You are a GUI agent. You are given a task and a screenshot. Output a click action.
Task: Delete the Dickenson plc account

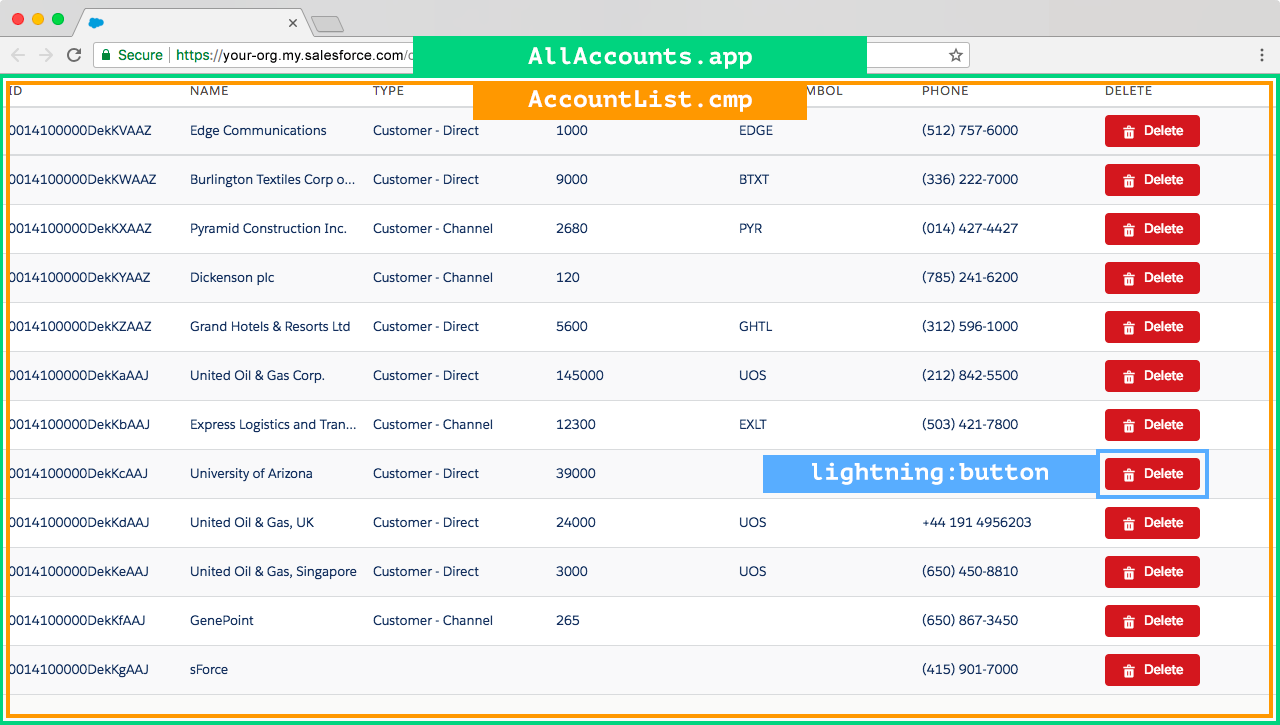coord(1152,278)
